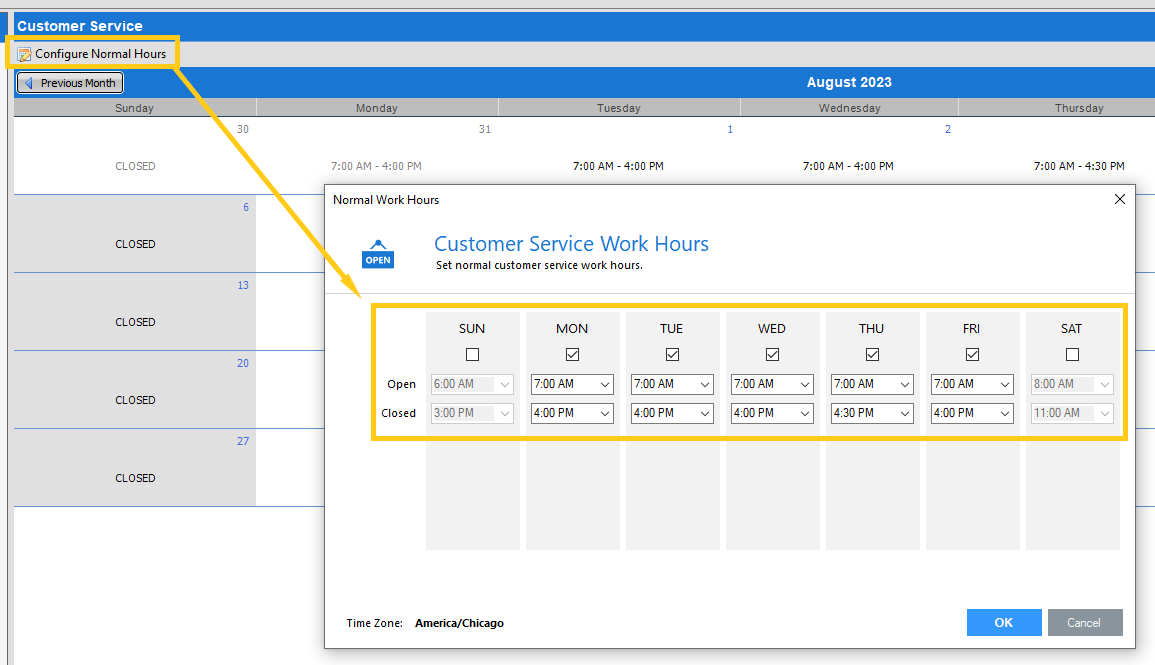Select calendar day 6 date number

(246, 207)
